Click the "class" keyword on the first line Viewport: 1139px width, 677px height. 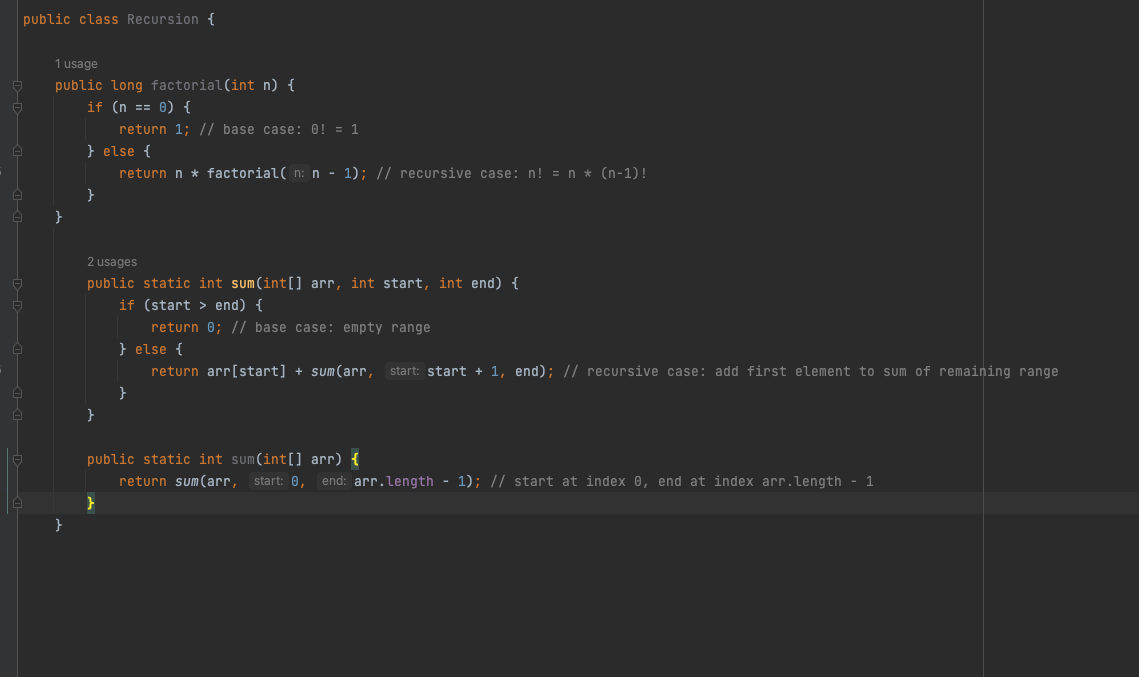[x=99, y=20]
